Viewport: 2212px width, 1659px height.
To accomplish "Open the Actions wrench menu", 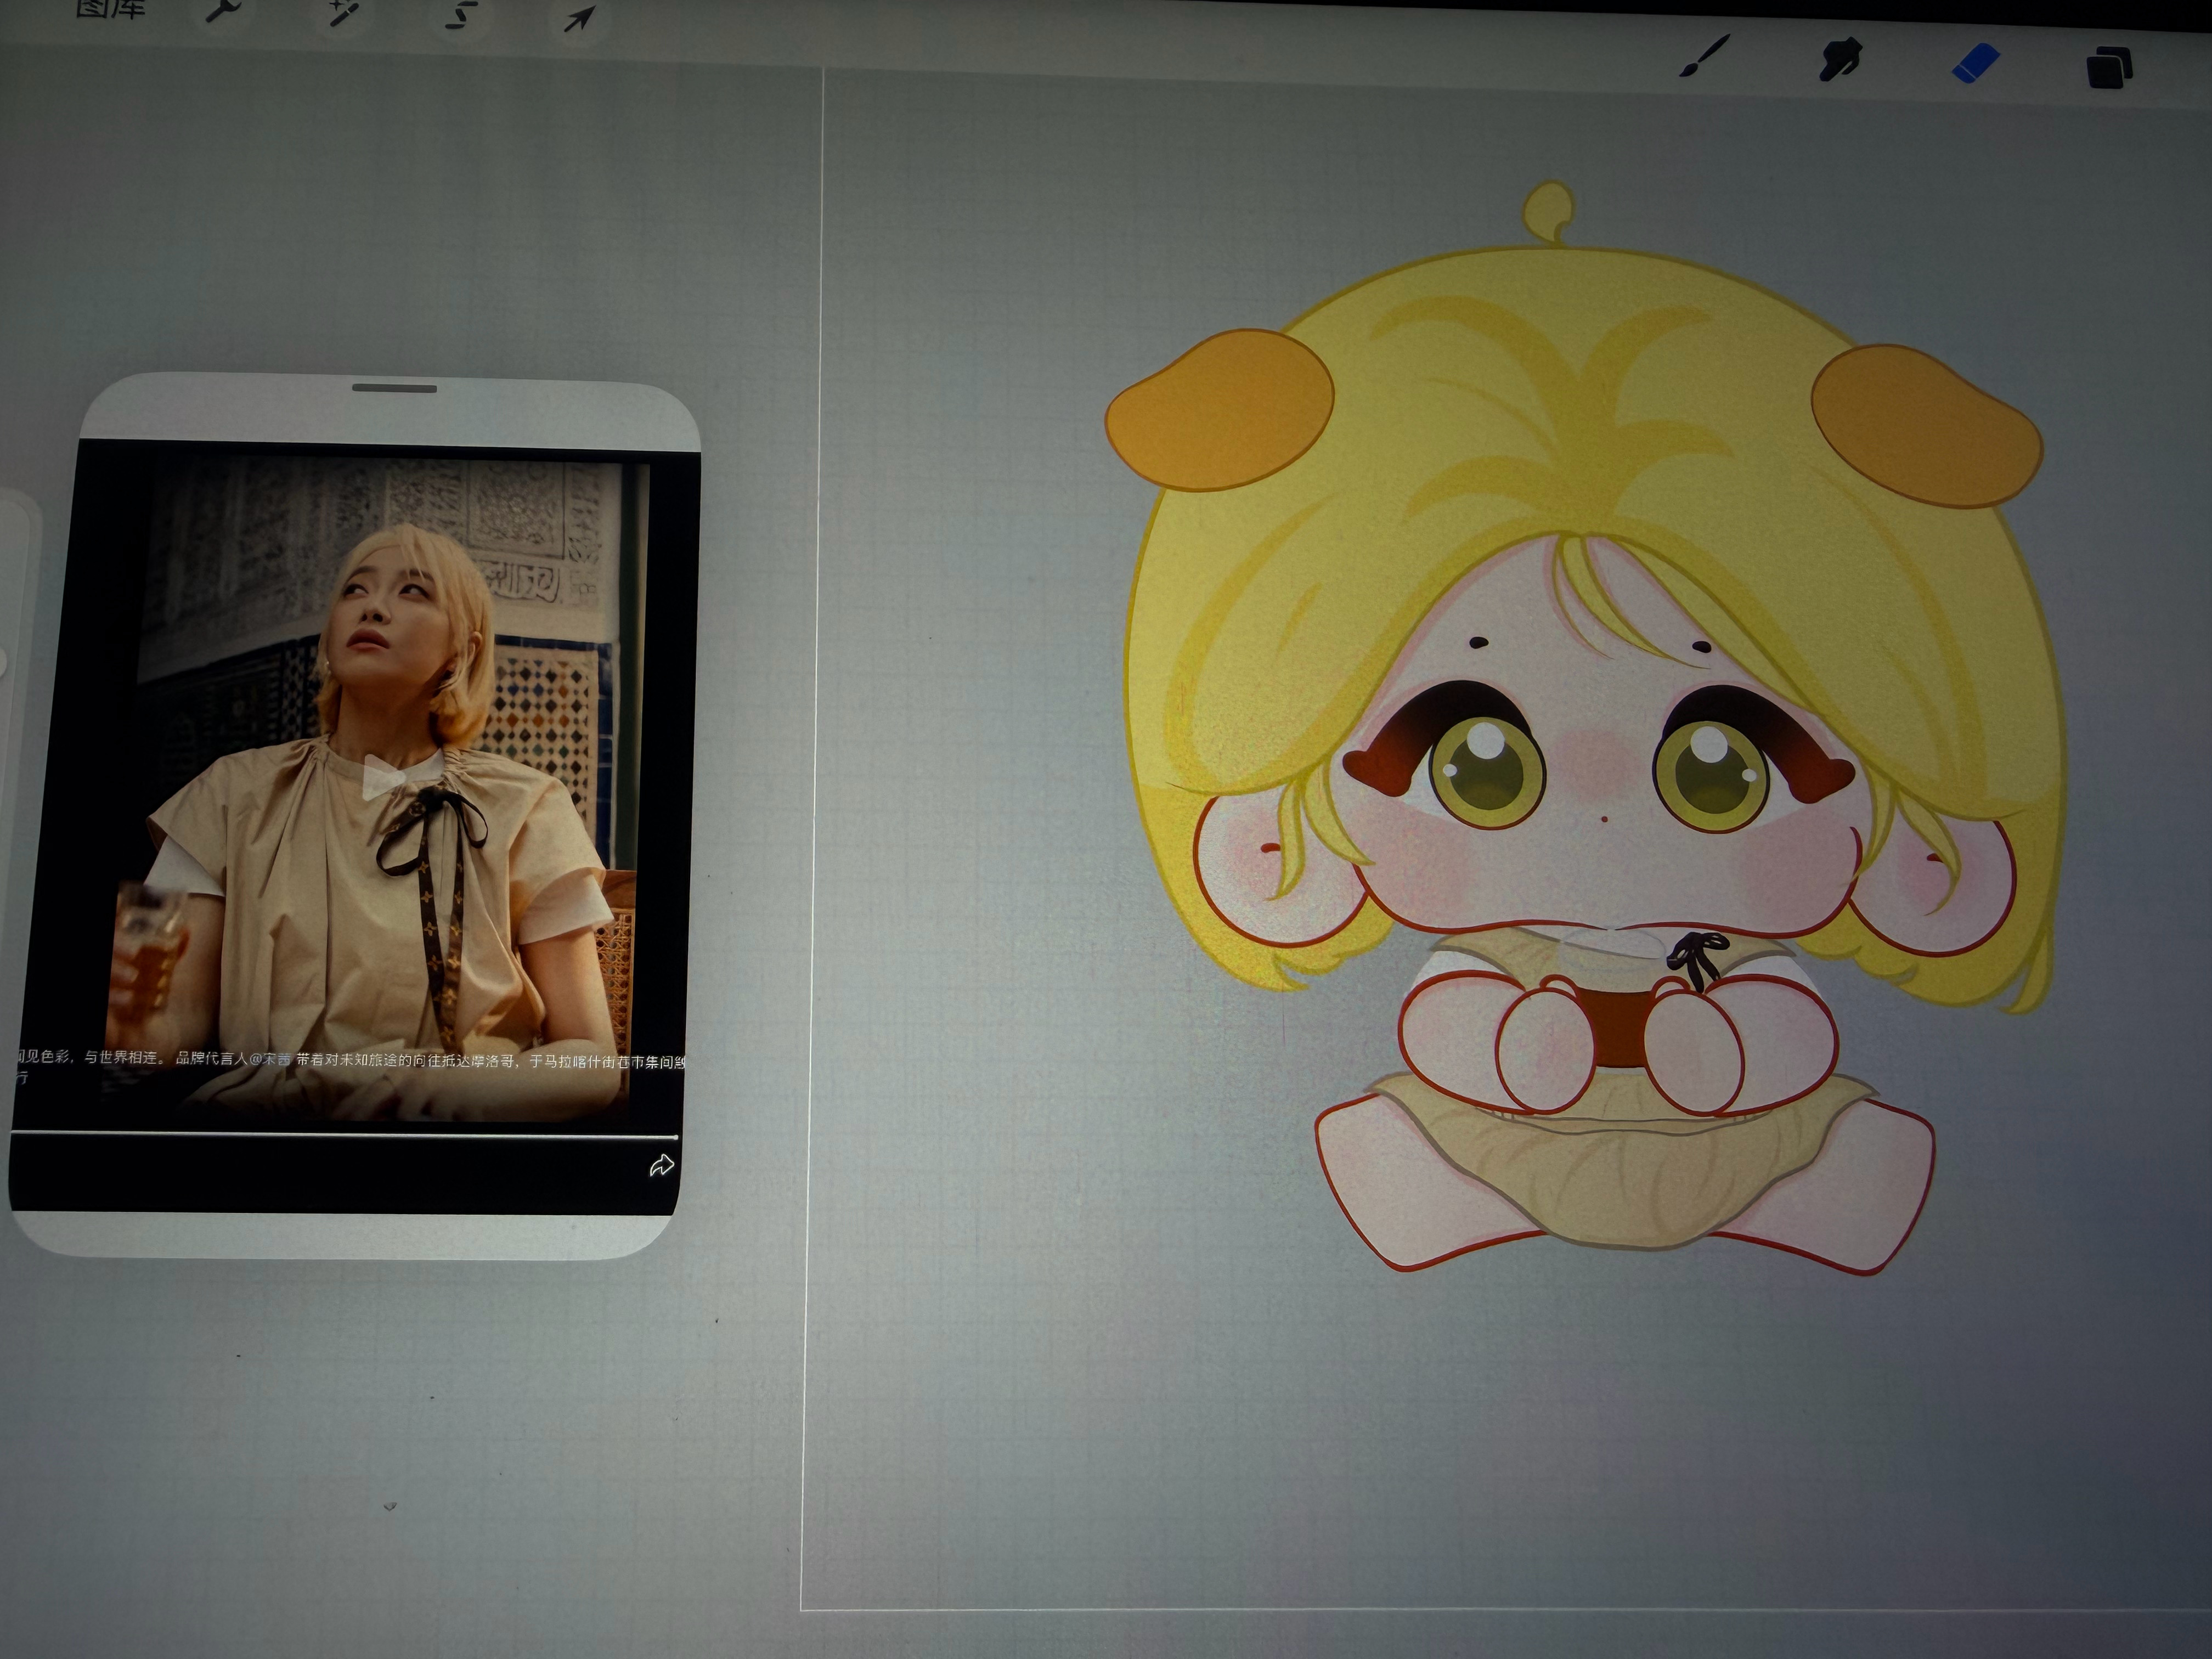I will pos(223,11).
